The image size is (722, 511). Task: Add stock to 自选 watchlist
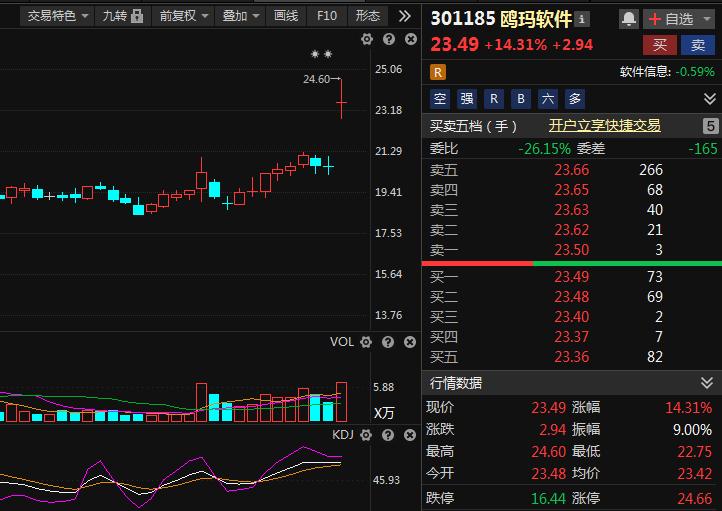point(670,19)
